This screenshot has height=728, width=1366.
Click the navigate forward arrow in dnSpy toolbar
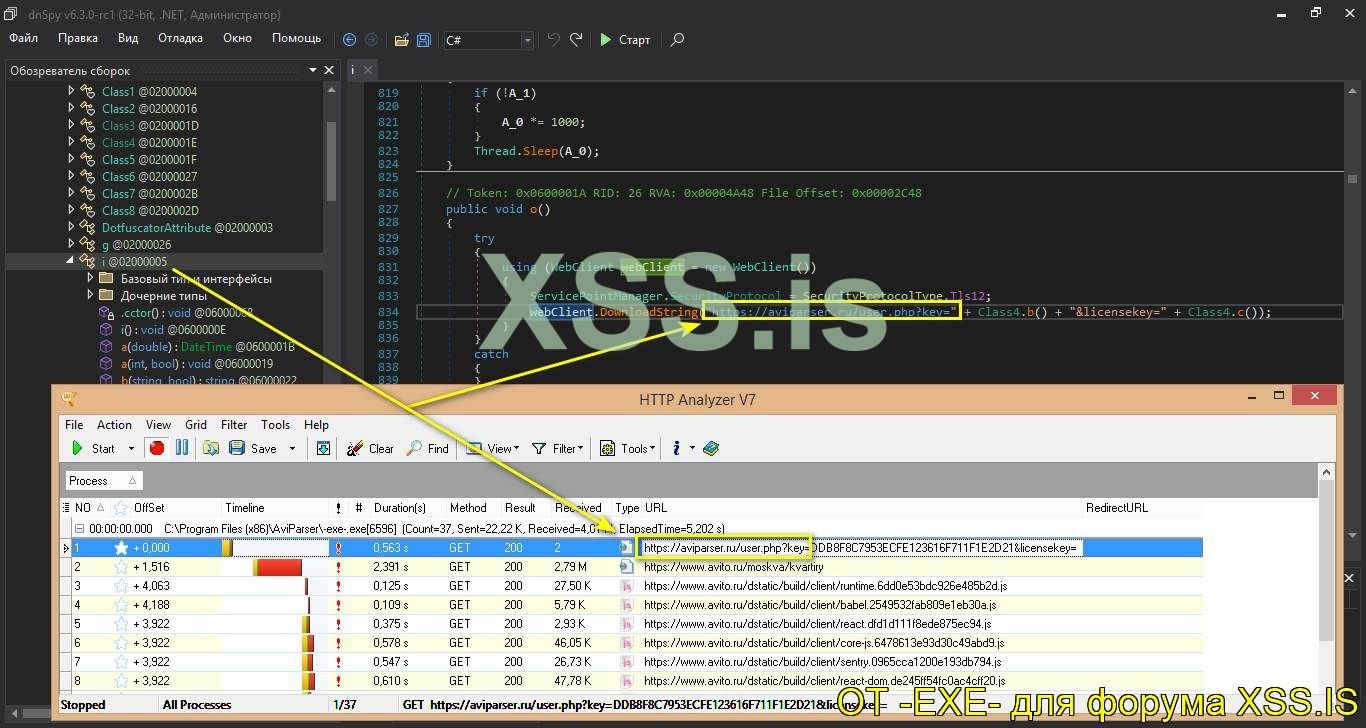point(372,40)
